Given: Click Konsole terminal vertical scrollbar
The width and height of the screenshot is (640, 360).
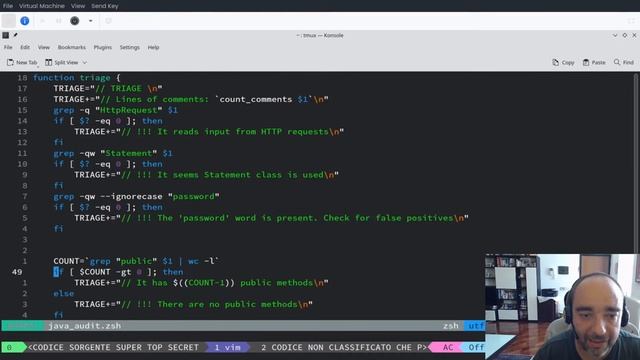Looking at the screenshot, I should point(636,163).
